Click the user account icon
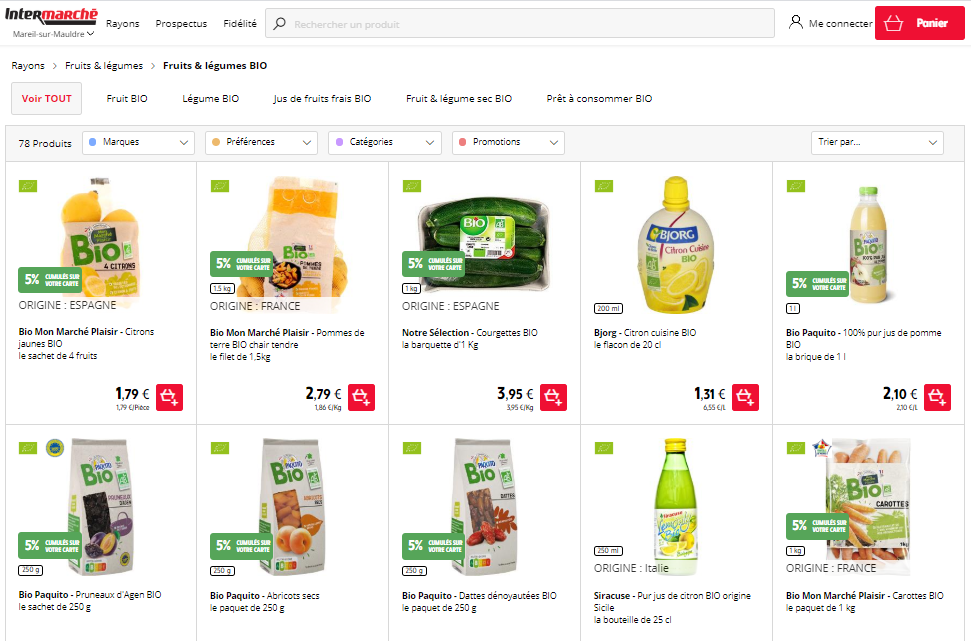 pyautogui.click(x=796, y=23)
